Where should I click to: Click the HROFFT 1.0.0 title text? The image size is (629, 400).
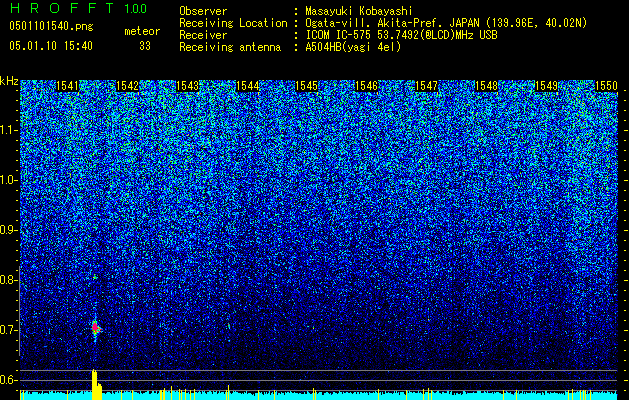pyautogui.click(x=78, y=8)
